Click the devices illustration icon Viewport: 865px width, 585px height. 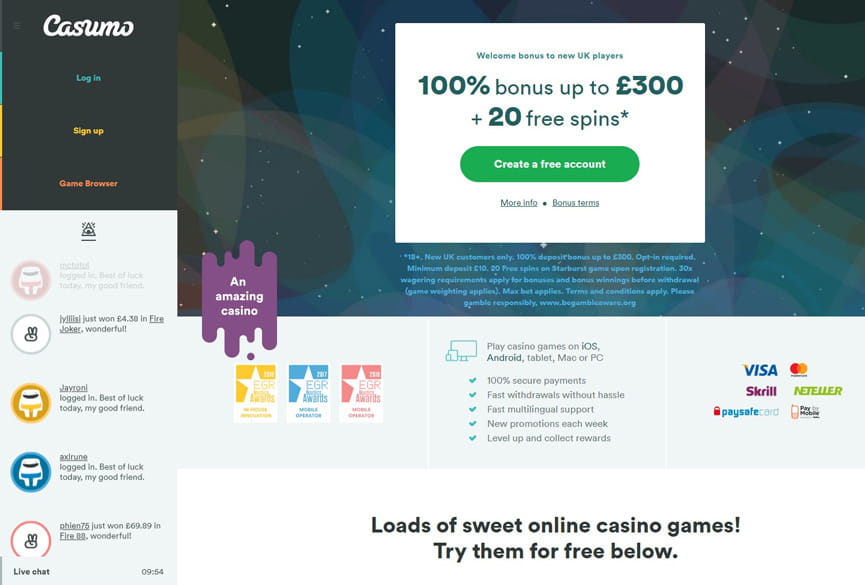click(460, 352)
